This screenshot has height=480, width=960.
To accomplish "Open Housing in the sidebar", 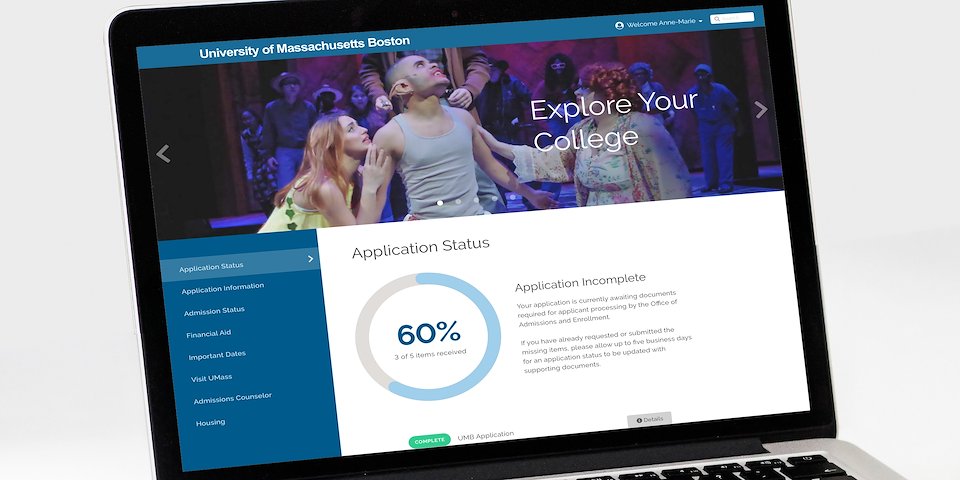I will (x=211, y=422).
